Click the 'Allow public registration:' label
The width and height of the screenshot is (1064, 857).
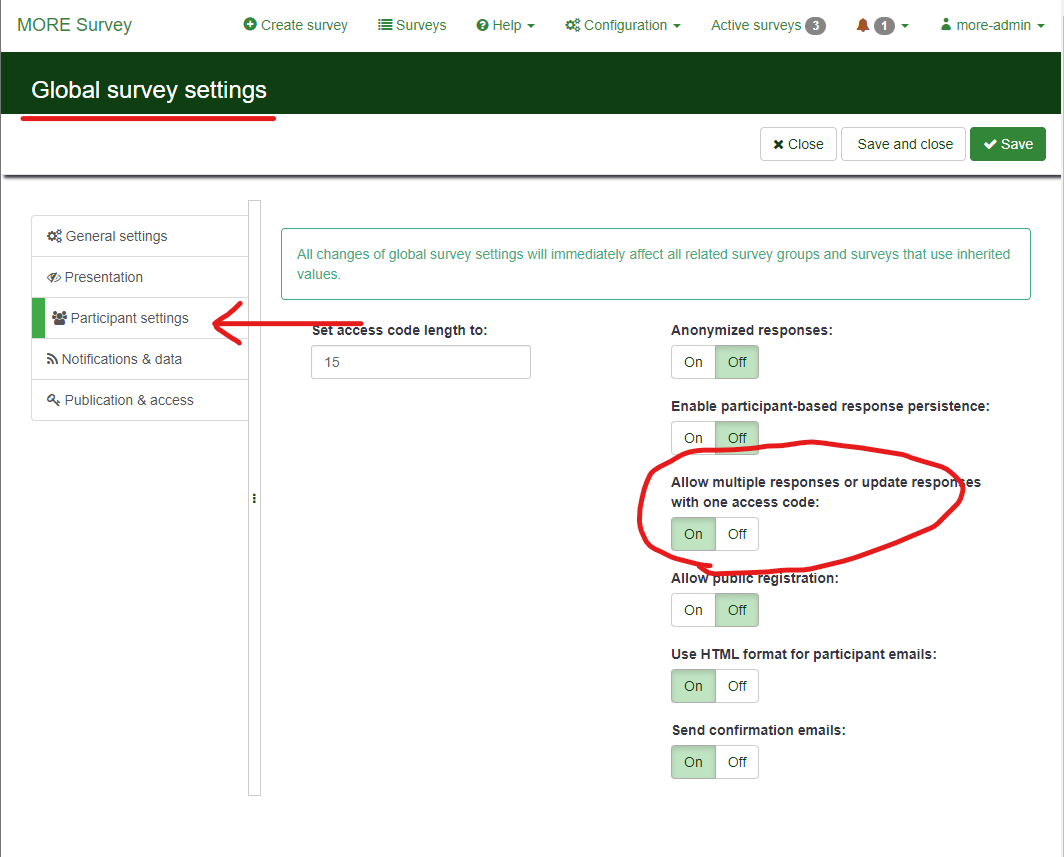(755, 578)
